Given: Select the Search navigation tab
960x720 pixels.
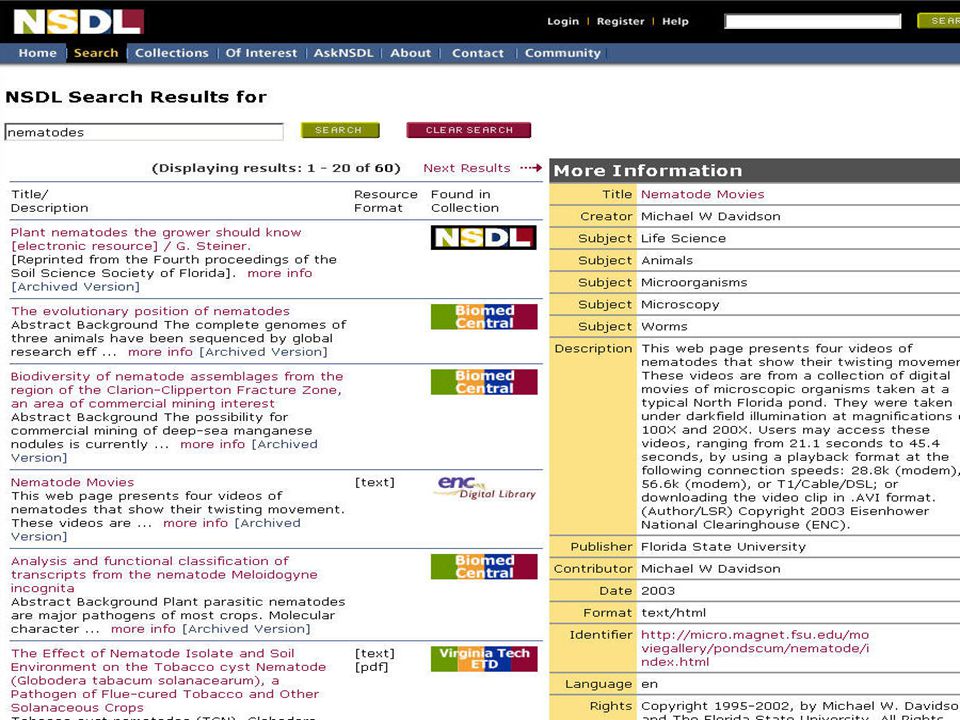Looking at the screenshot, I should 96,53.
